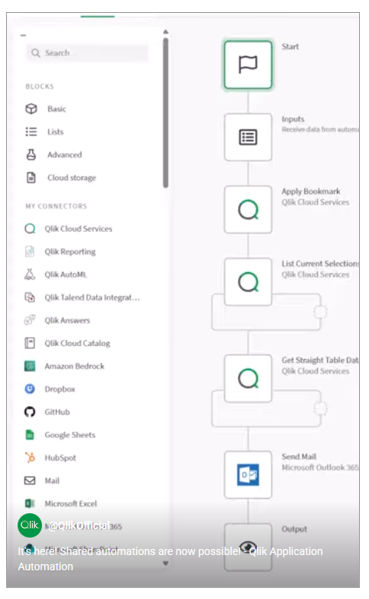
Task: Select GitHub connector icon
Action: 30,412
